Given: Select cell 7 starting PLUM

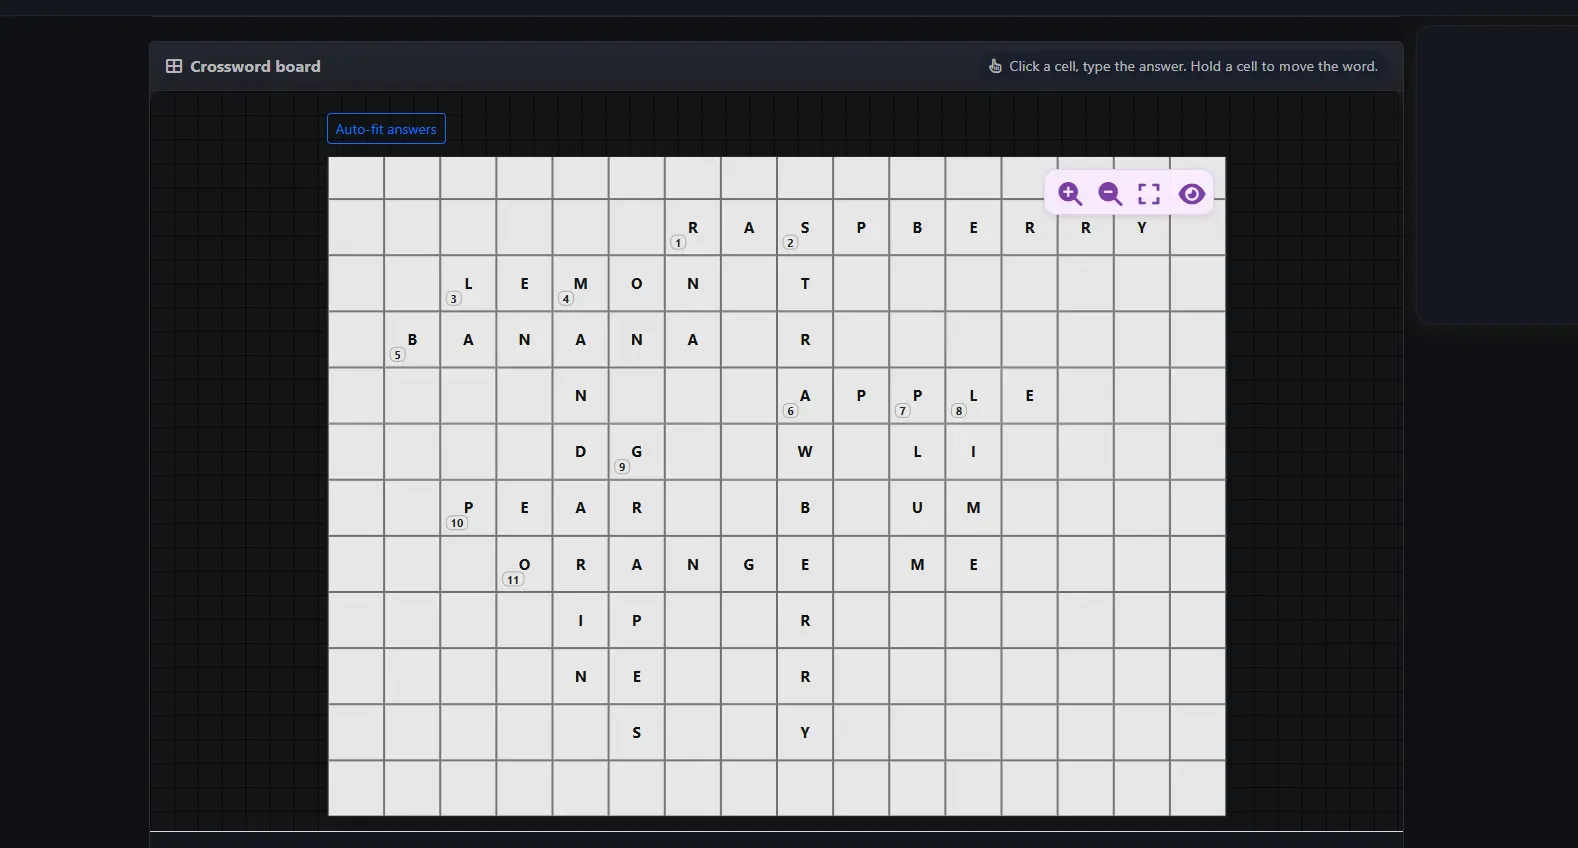Looking at the screenshot, I should [917, 395].
